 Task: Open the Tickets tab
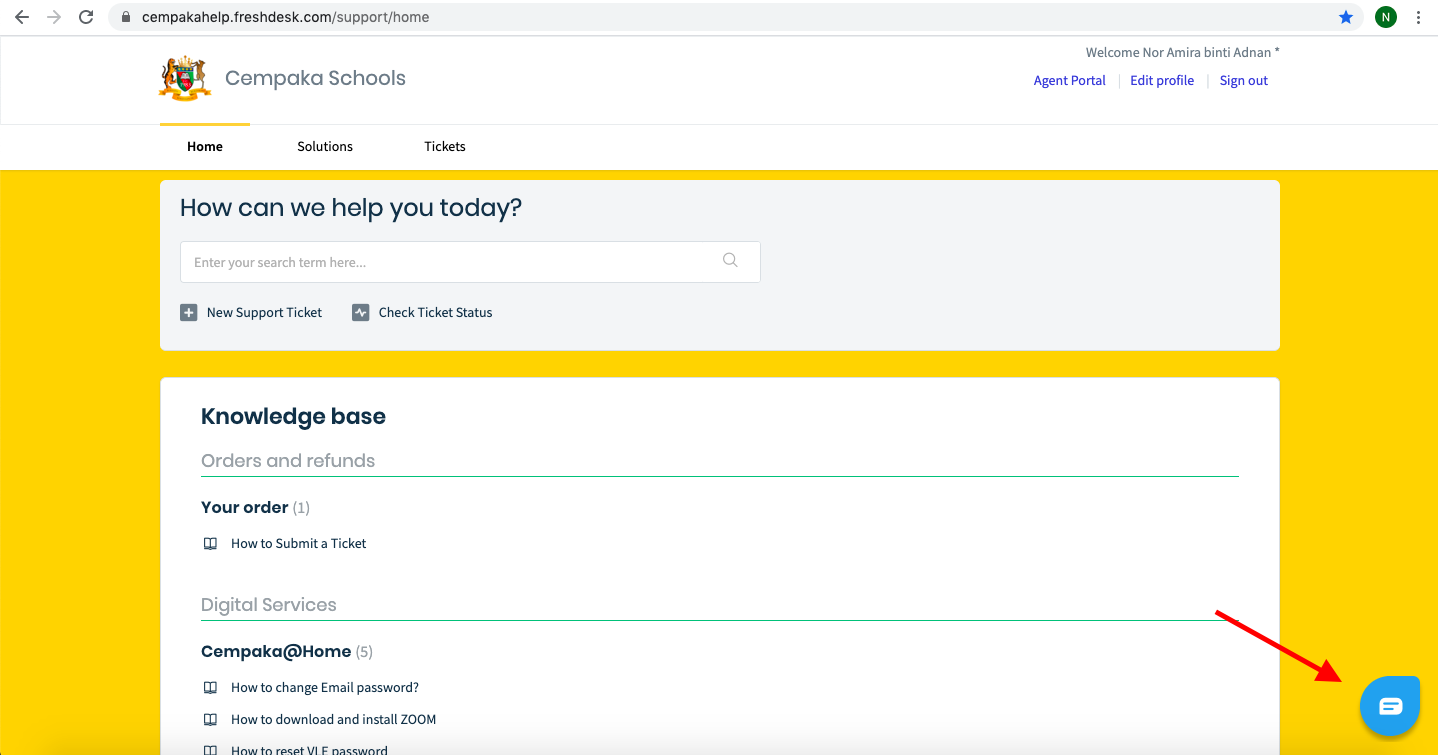445,146
